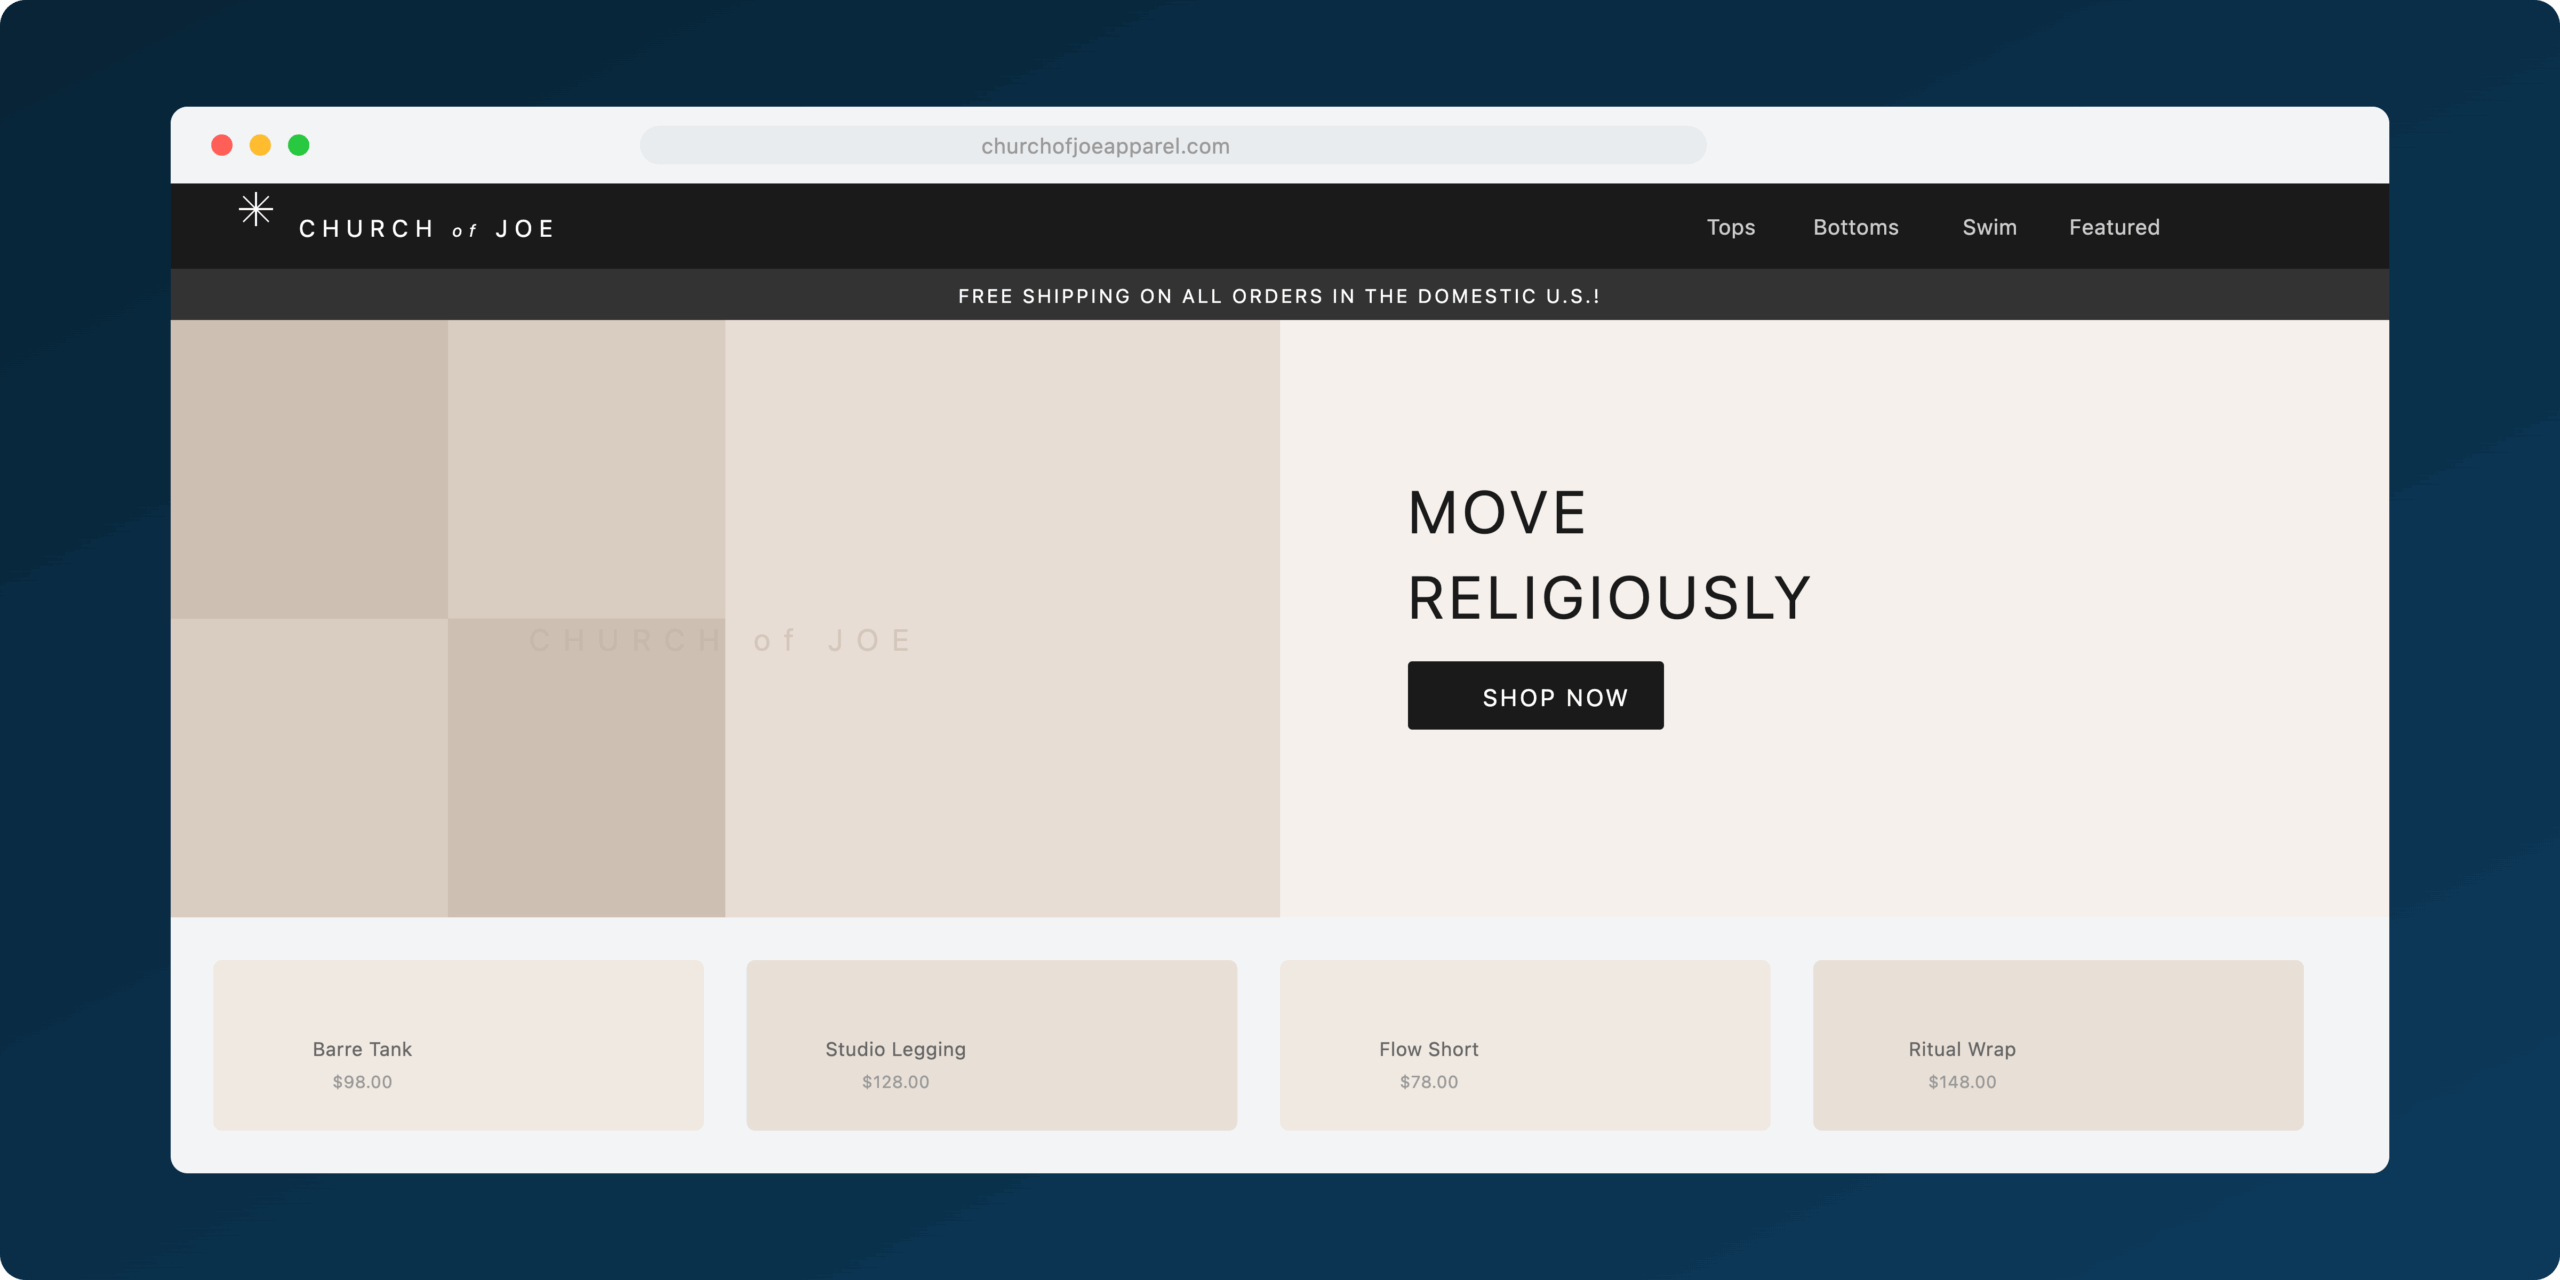Open the Studio Legging product card

pos(991,1044)
